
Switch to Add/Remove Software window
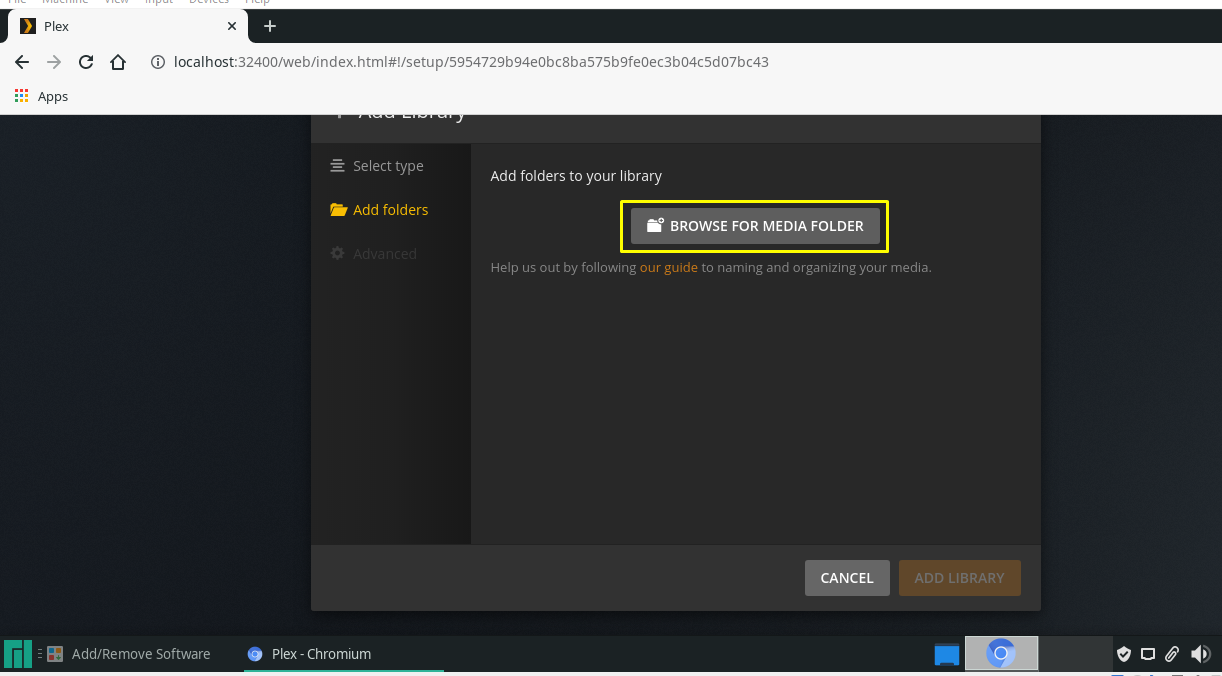click(x=129, y=654)
